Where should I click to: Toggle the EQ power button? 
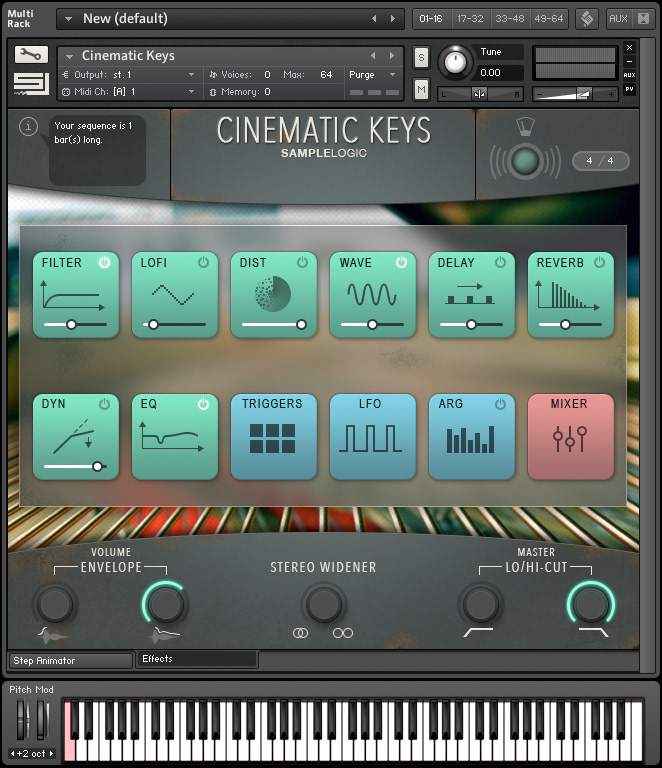[x=203, y=404]
